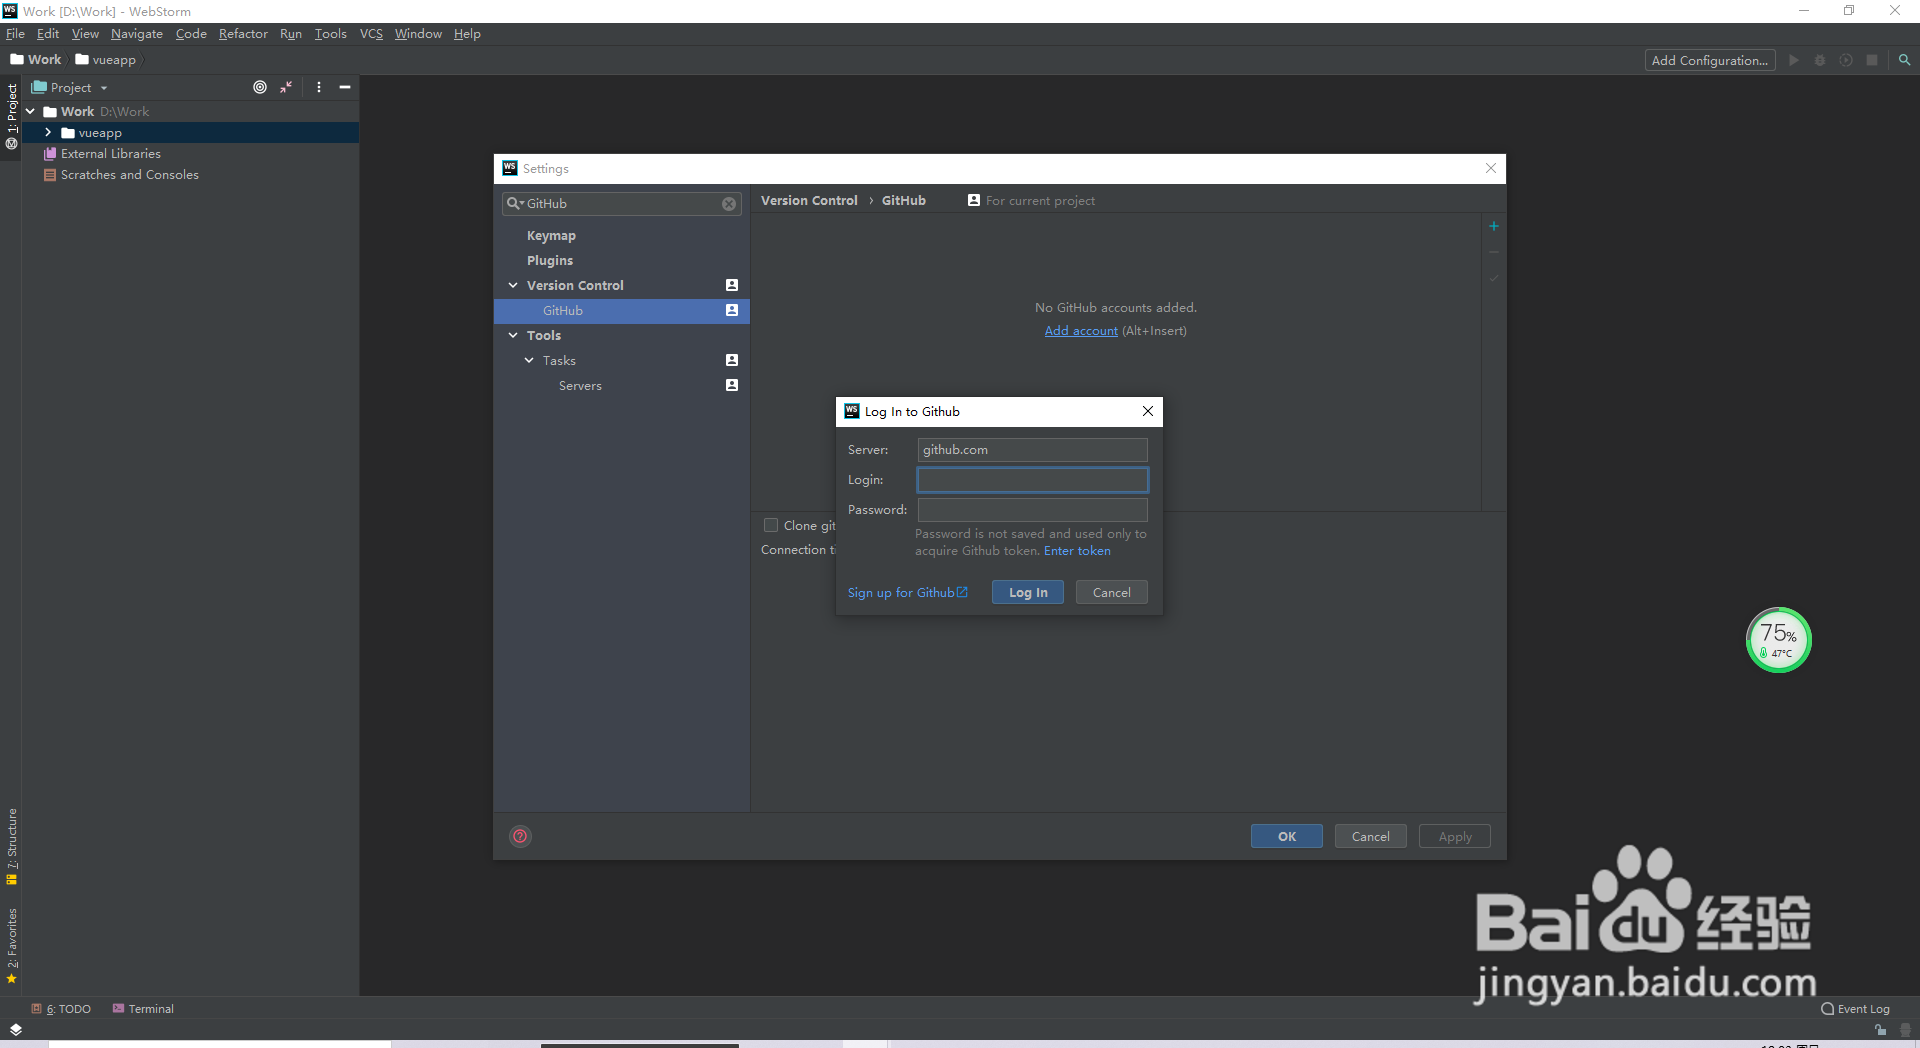
Task: Click the 75% floating monitor widget
Action: pos(1778,640)
